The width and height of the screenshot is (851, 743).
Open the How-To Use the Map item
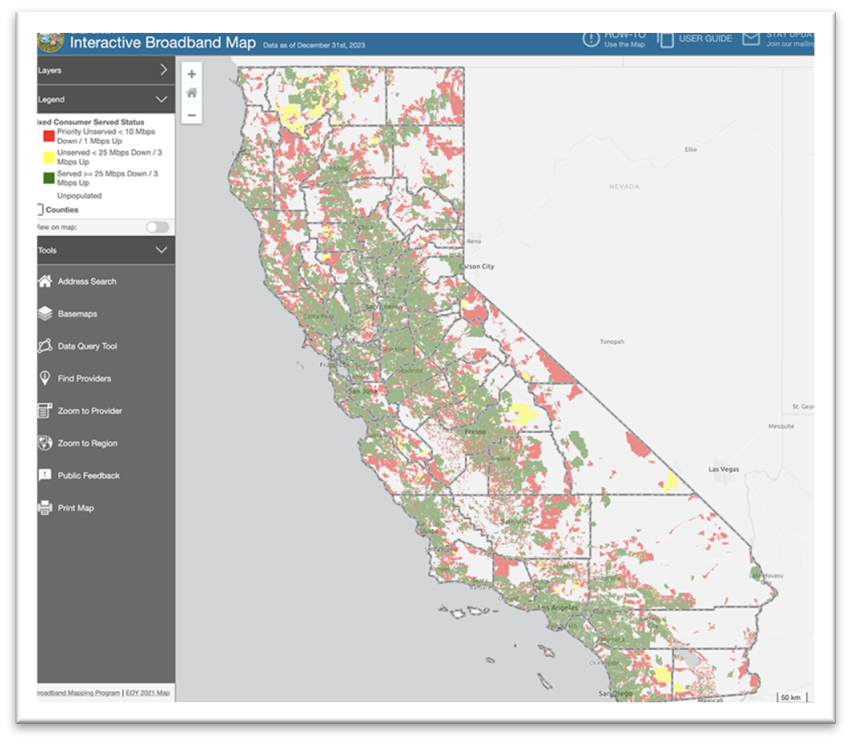[614, 40]
